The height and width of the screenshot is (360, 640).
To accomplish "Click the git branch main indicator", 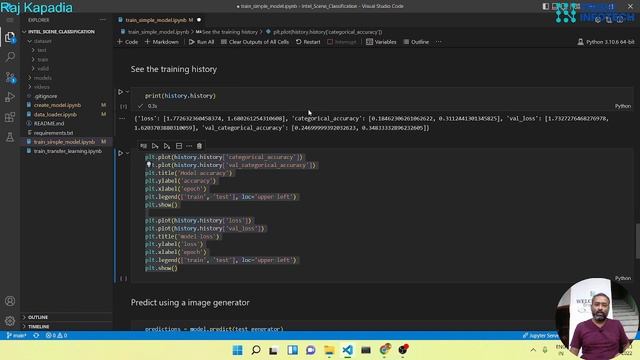I will (17, 336).
